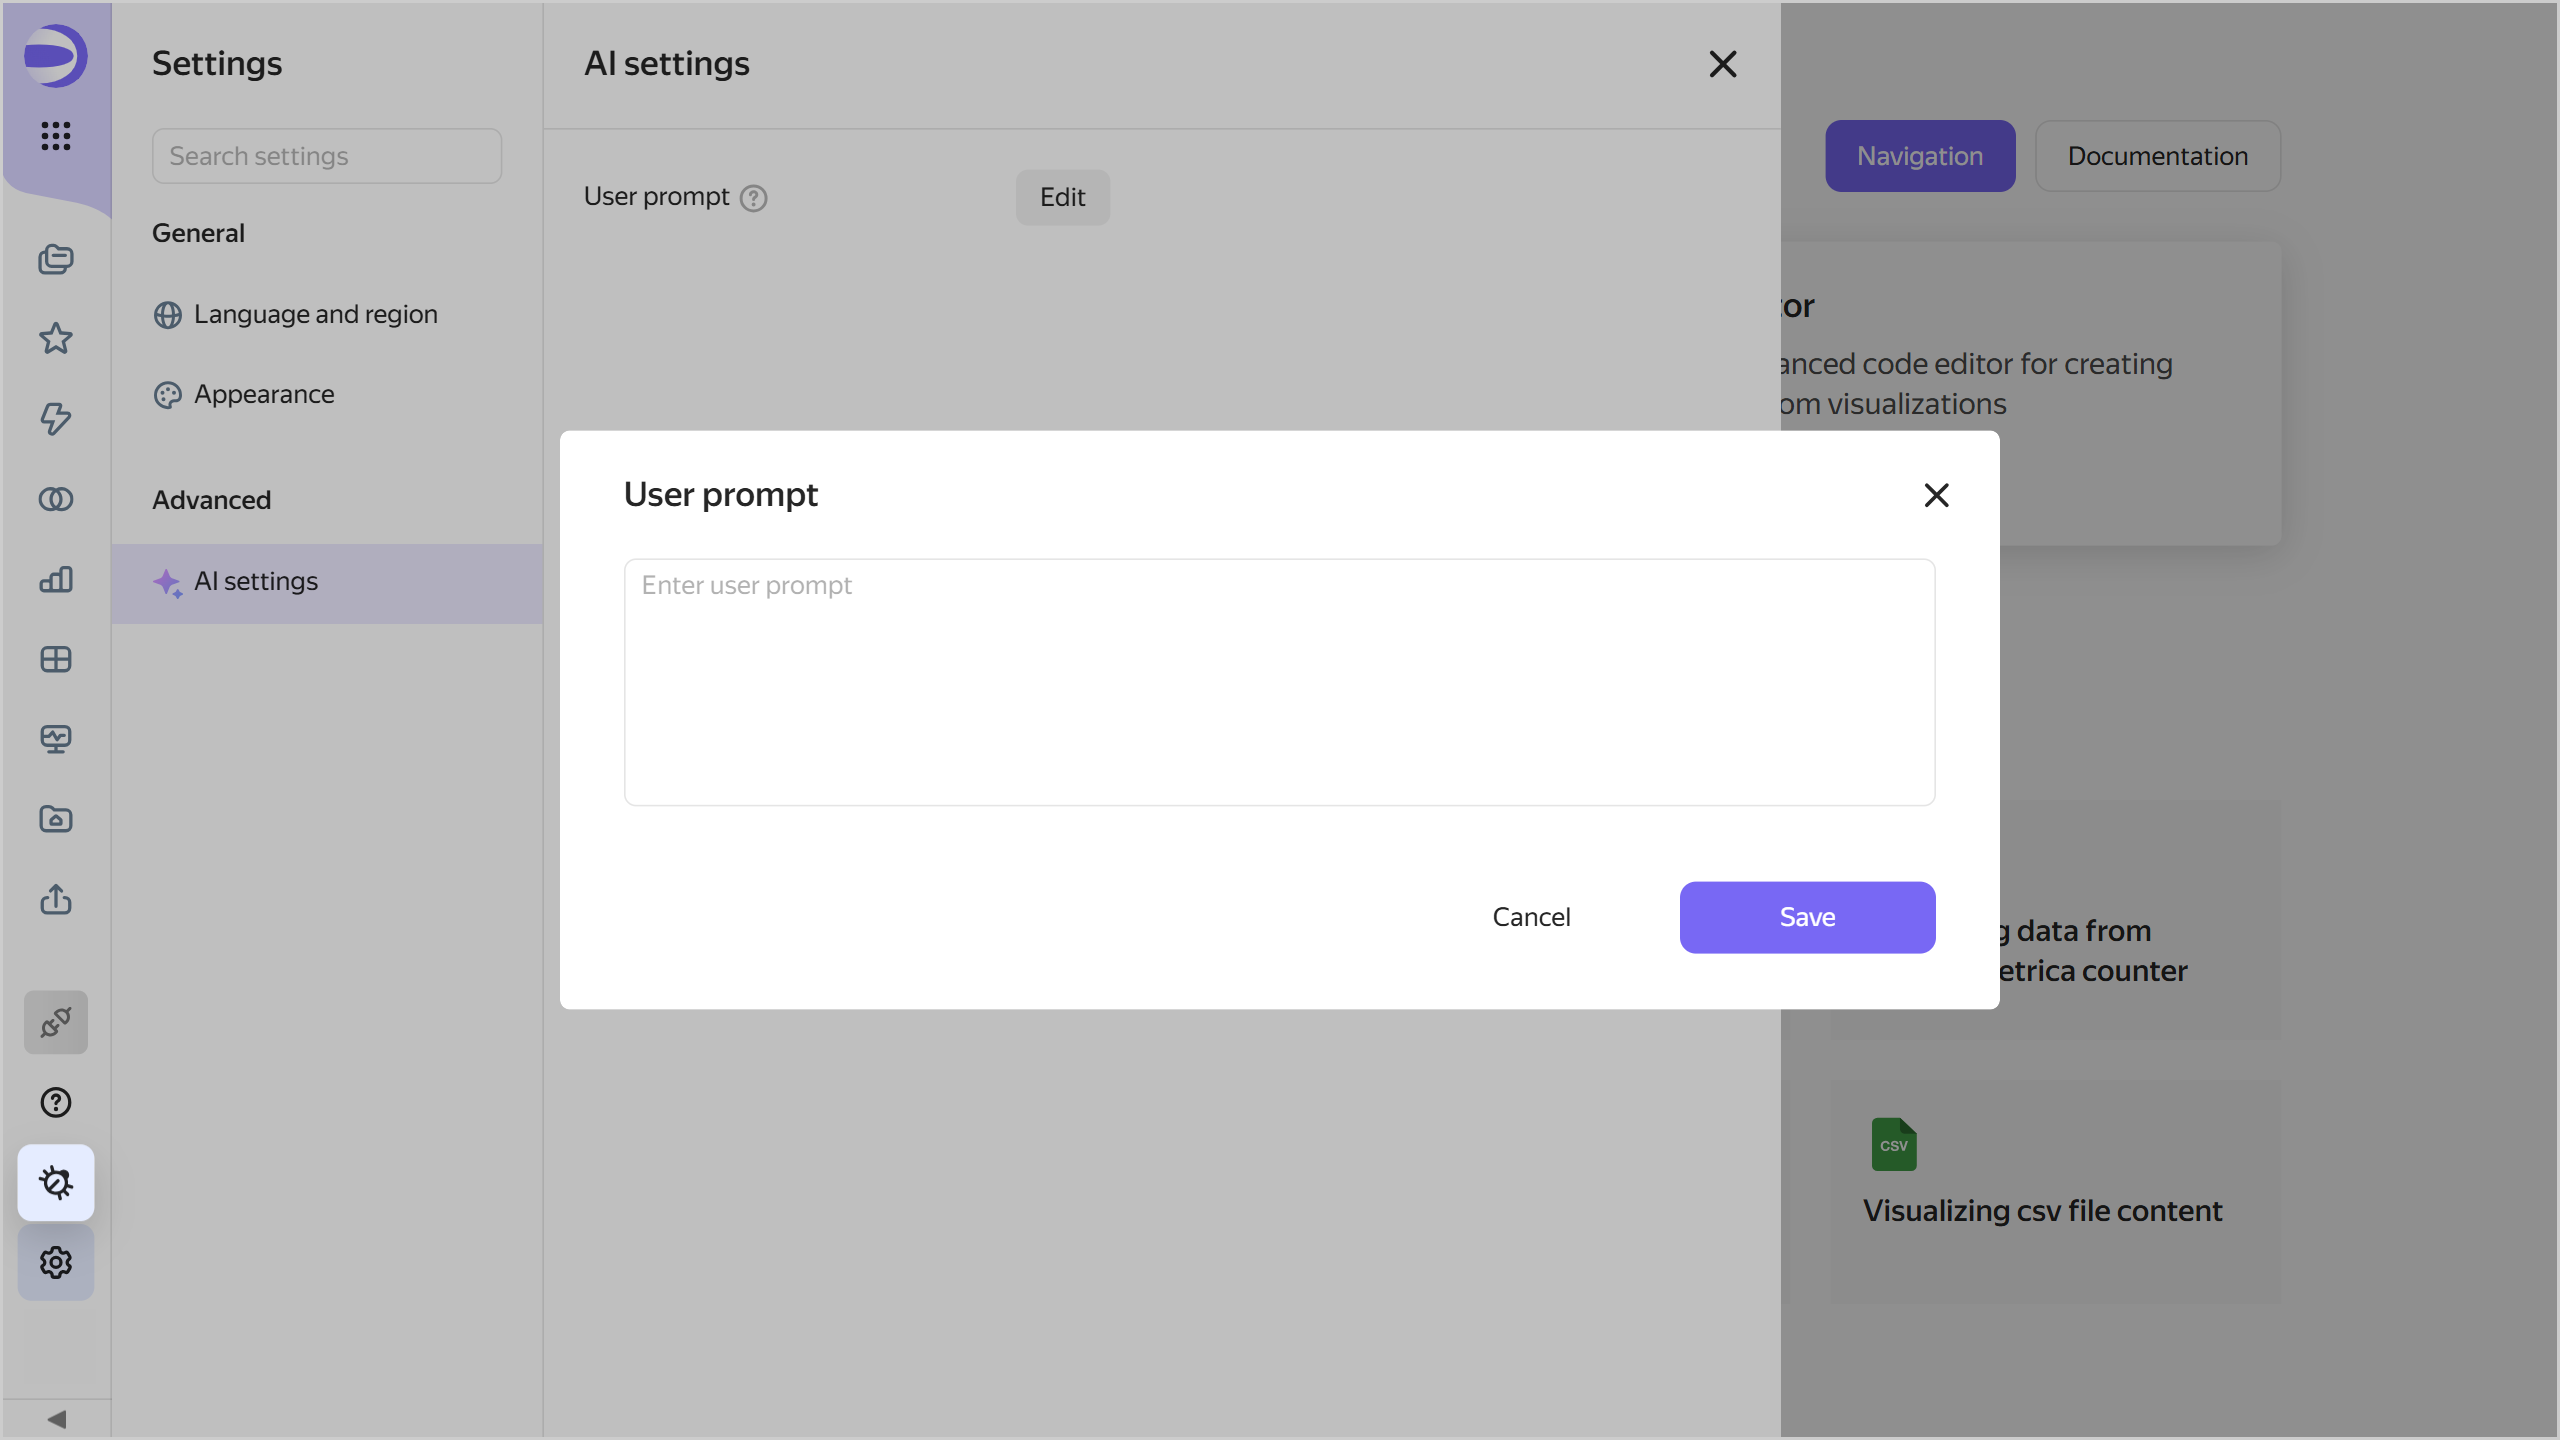
Task: Click the help question mark sidebar icon
Action: (x=55, y=1102)
